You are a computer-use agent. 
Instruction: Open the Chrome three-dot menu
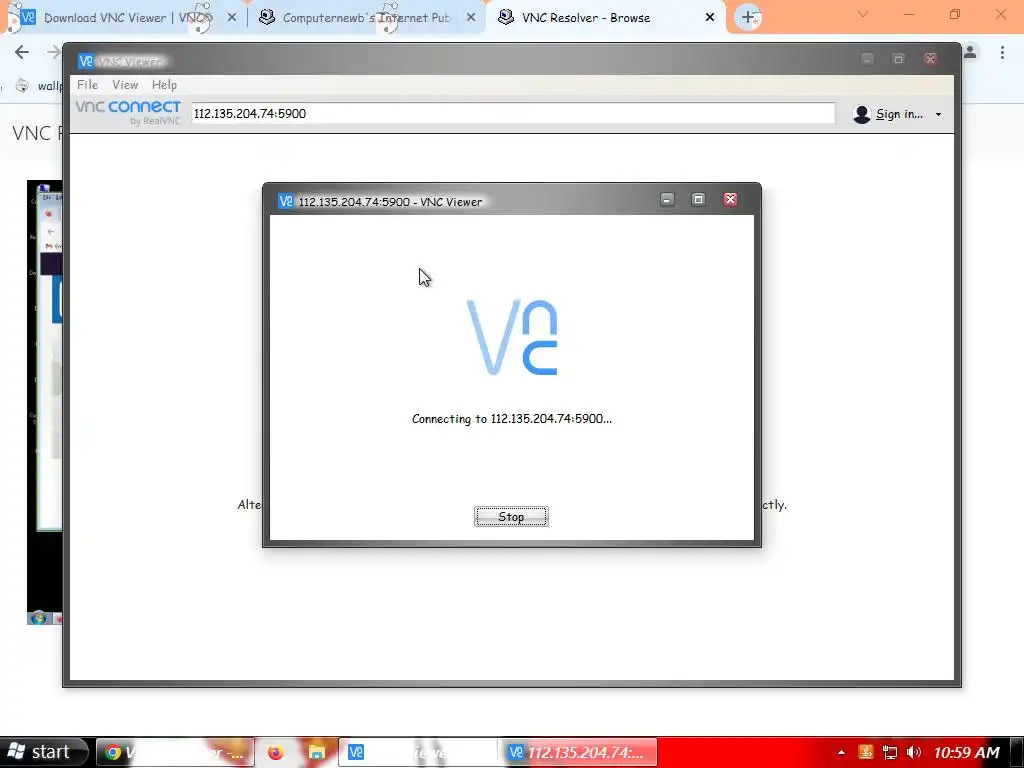point(1002,52)
